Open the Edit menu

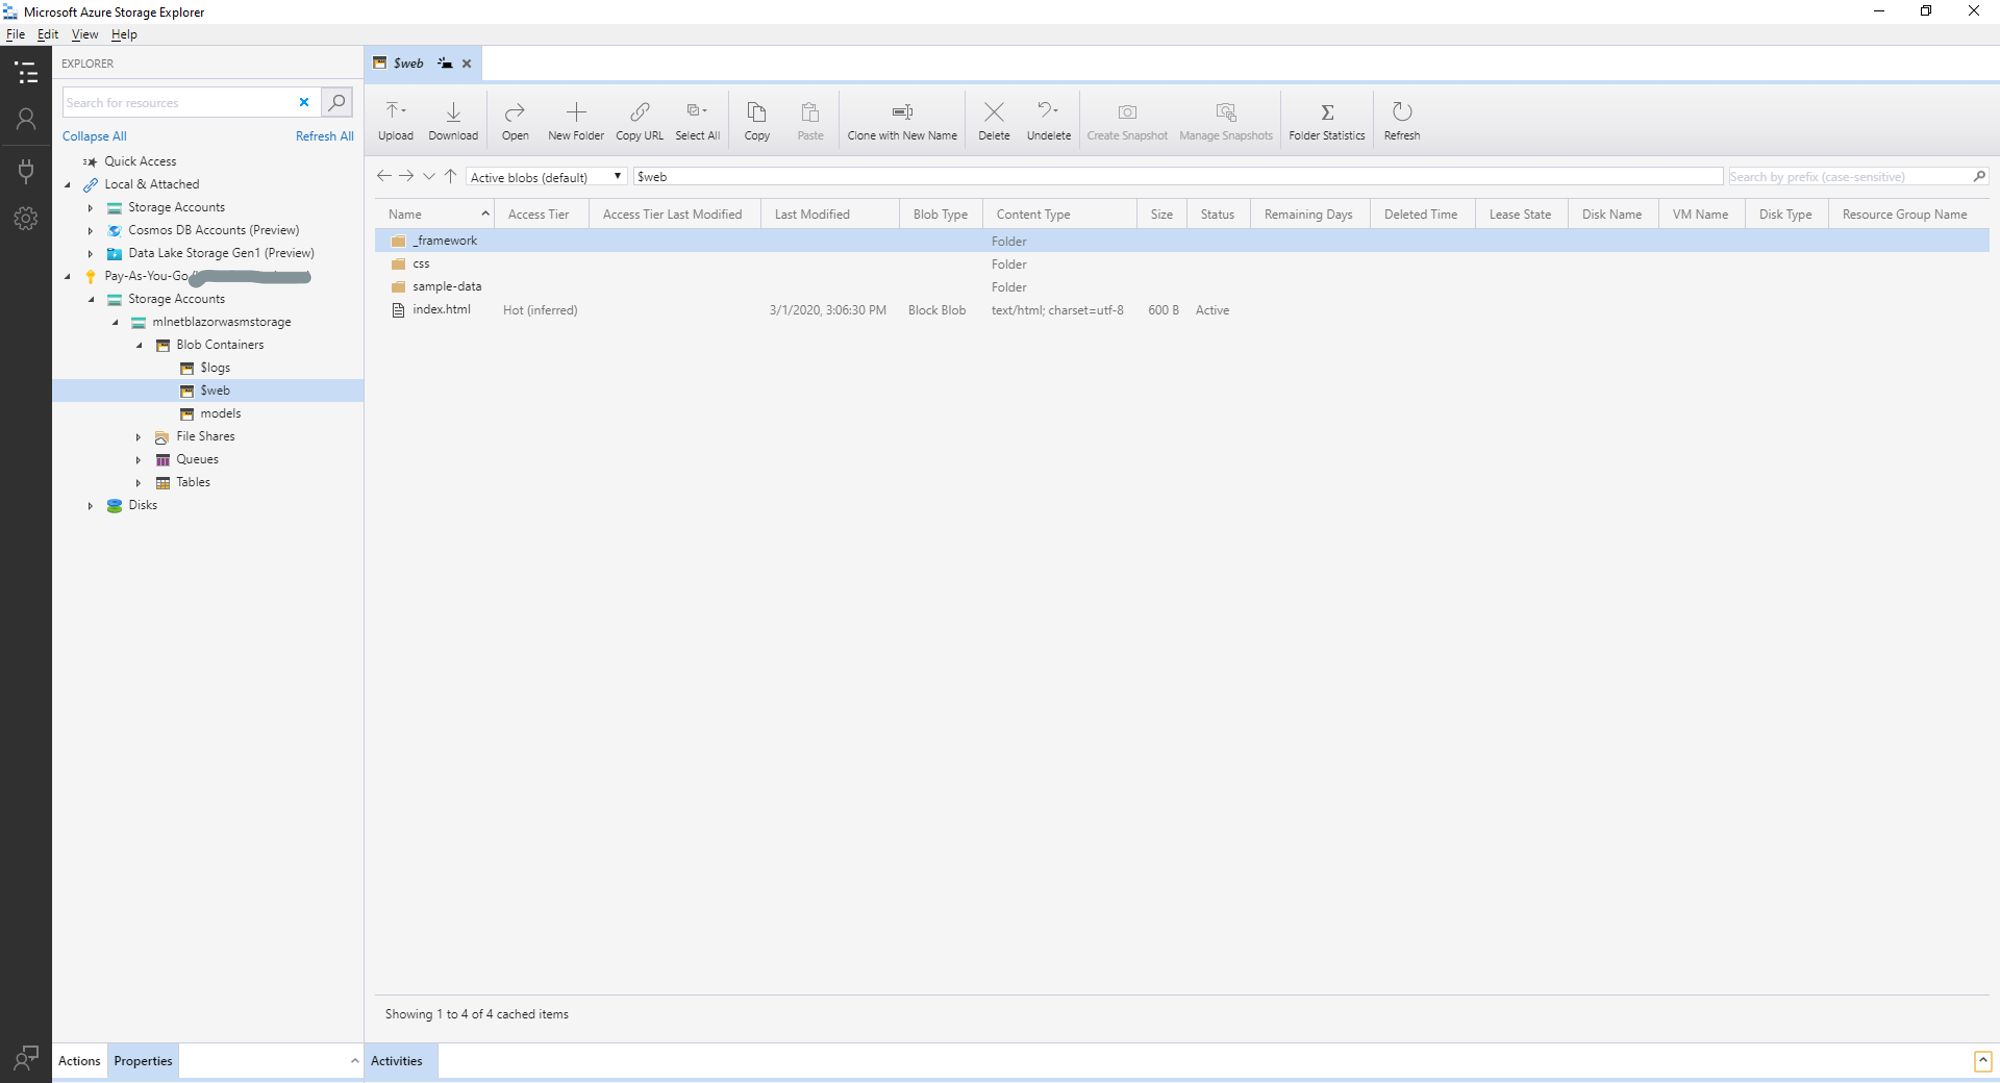pos(47,33)
